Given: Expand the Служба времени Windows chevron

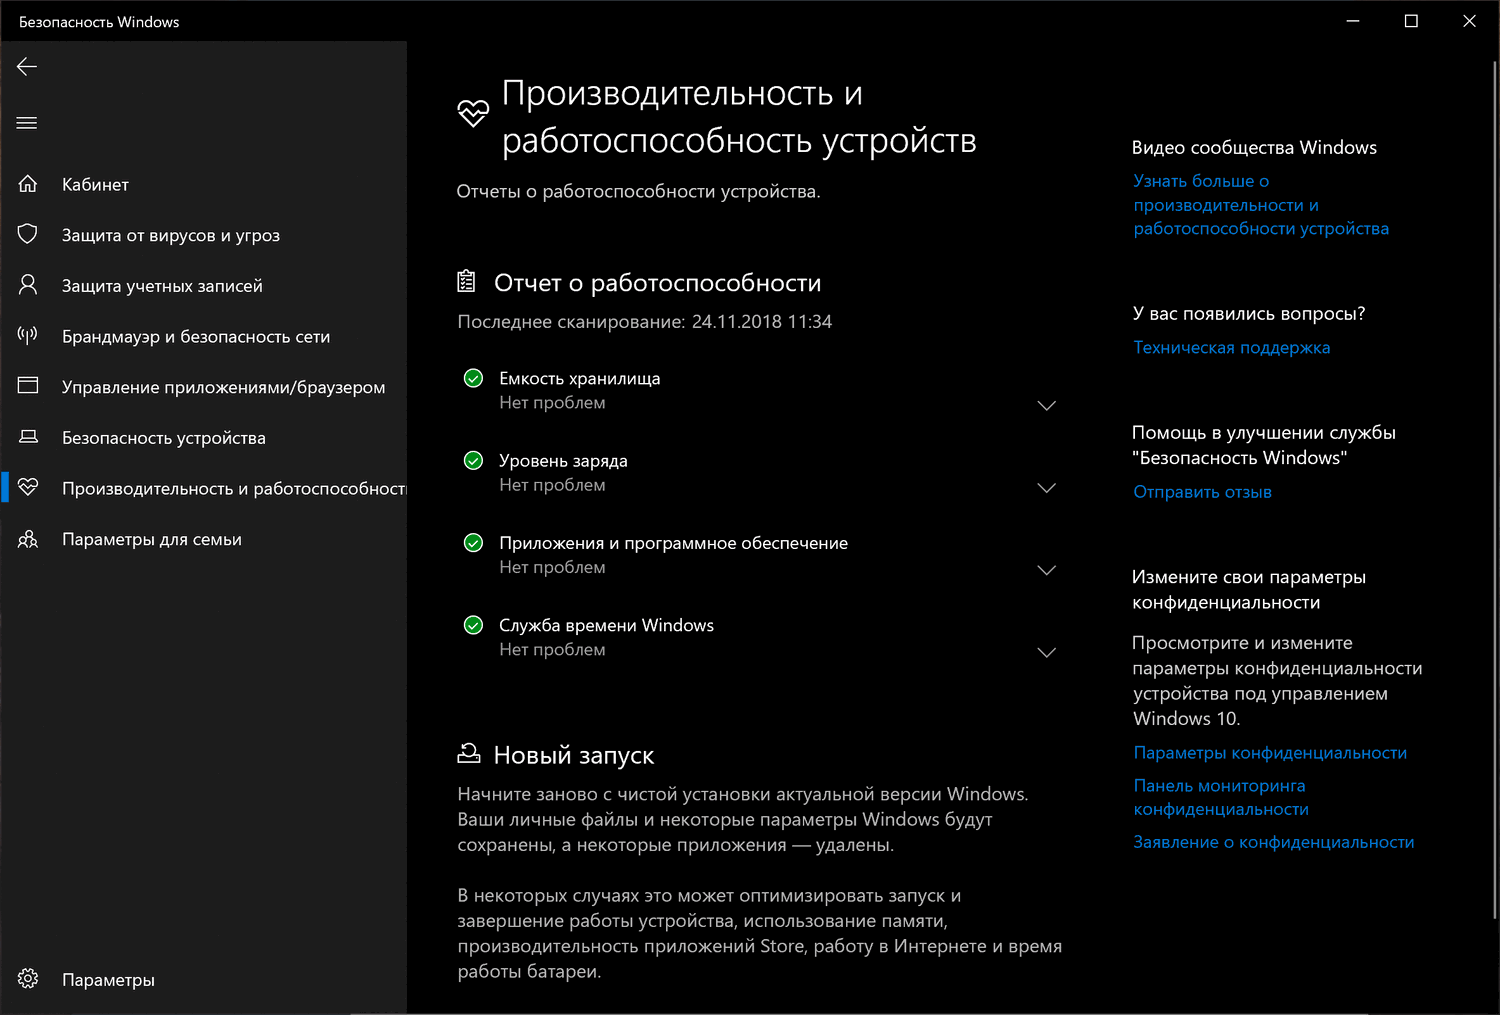Looking at the screenshot, I should coord(1046,653).
